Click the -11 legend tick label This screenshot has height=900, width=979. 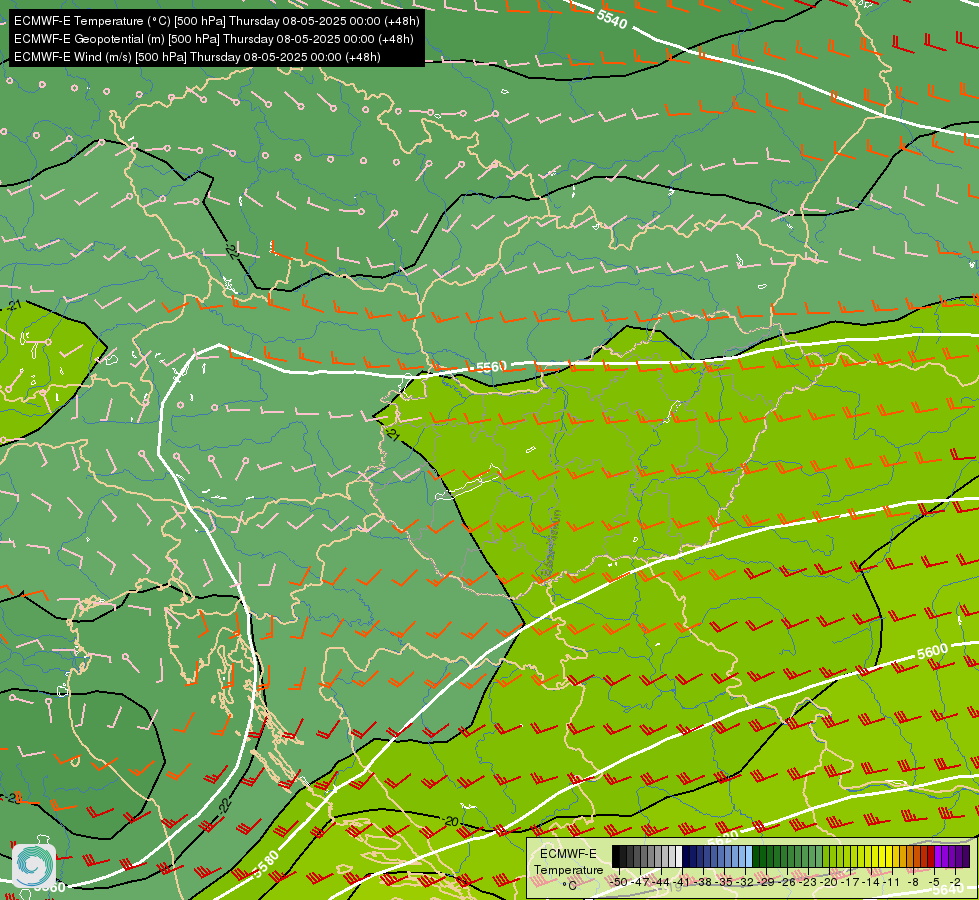(892, 882)
